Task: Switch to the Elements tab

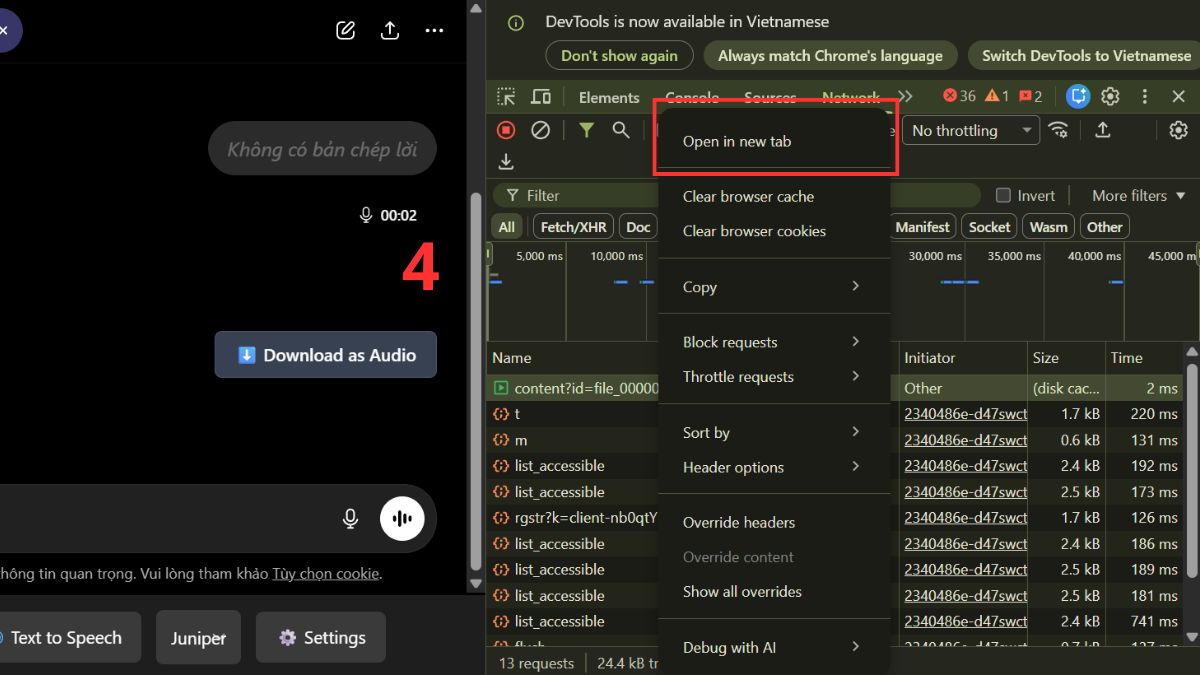Action: [609, 97]
